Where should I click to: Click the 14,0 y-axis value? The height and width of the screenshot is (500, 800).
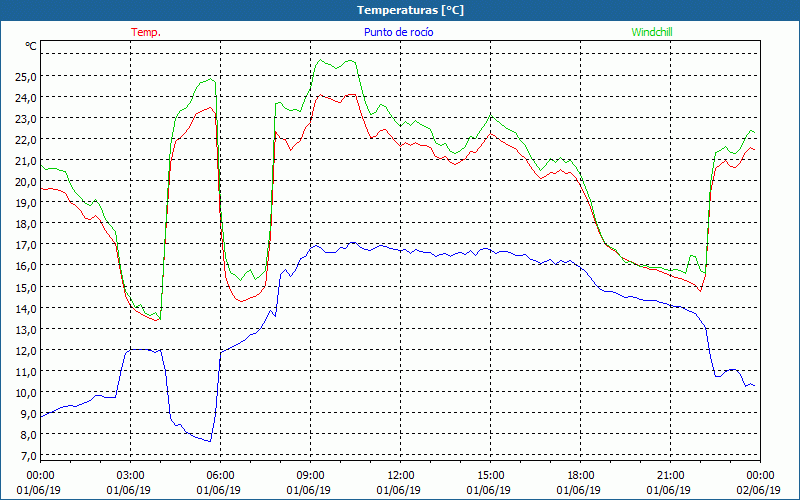(x=27, y=308)
